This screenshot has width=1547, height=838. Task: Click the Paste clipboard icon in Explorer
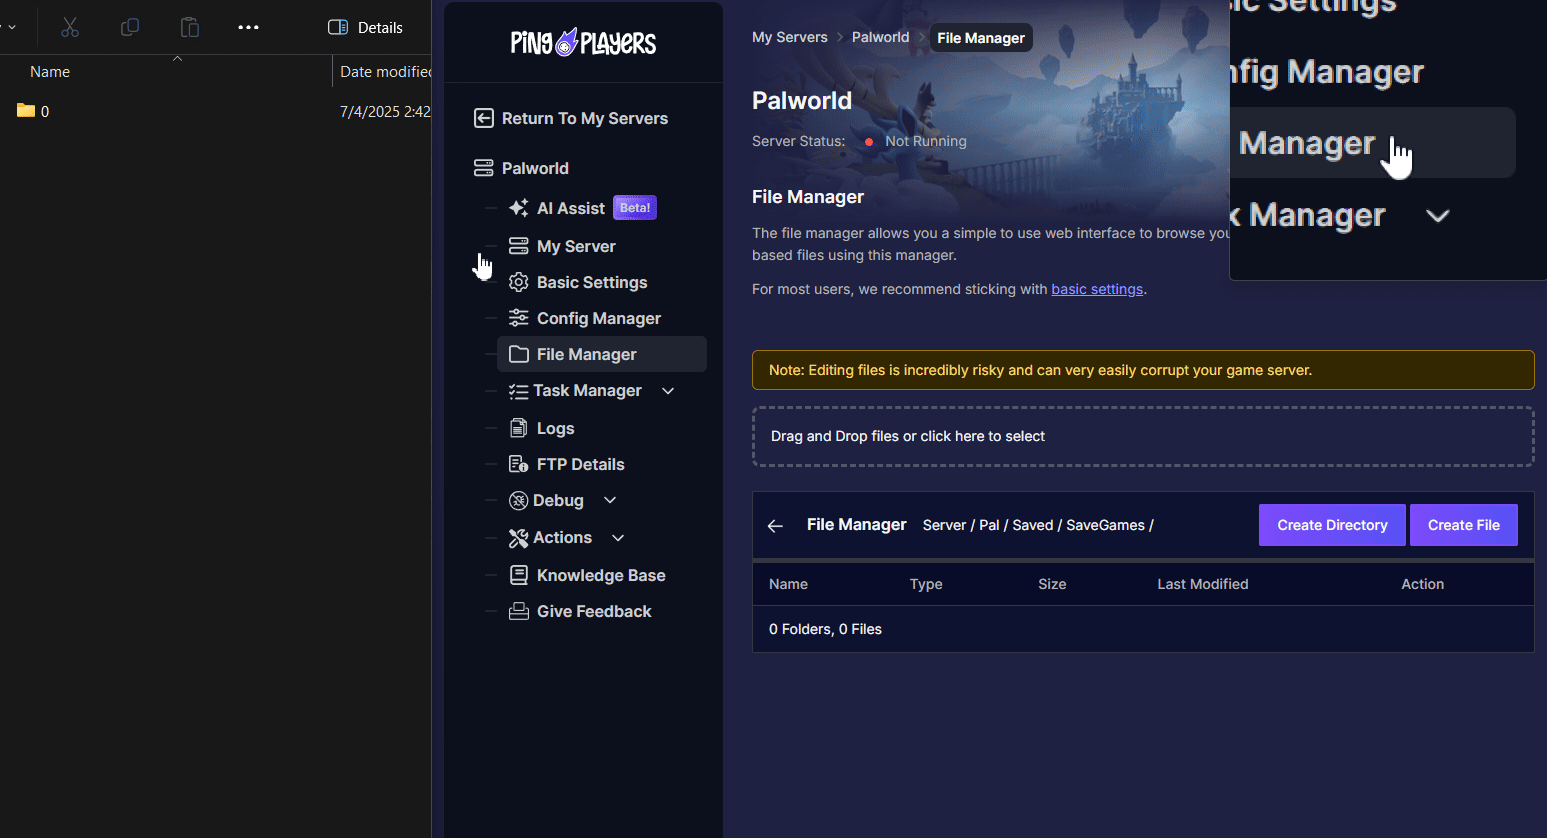190,28
